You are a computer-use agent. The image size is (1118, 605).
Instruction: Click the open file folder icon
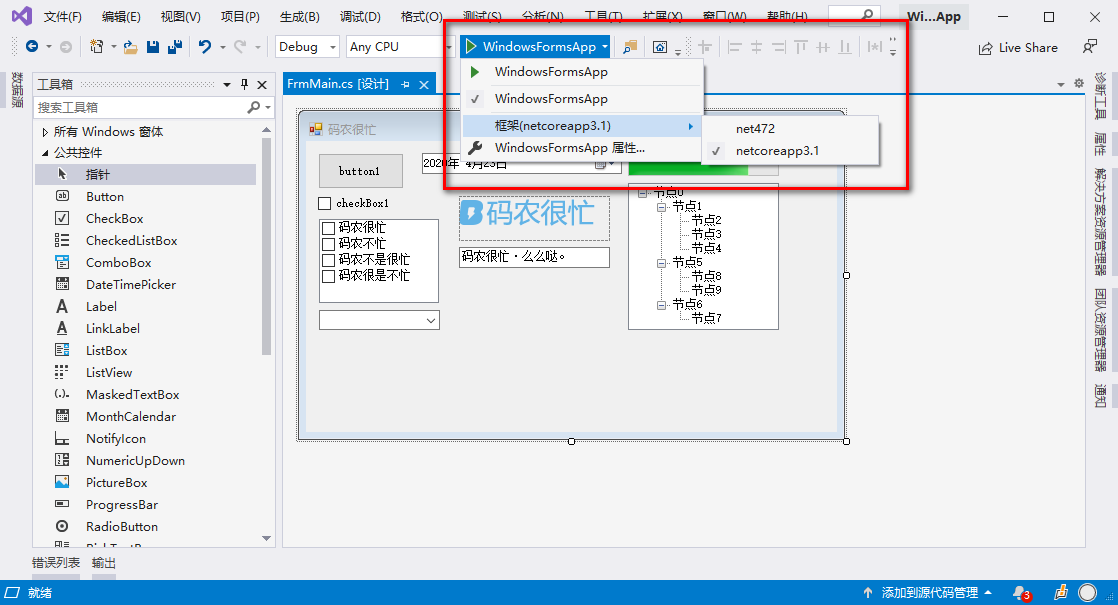pyautogui.click(x=130, y=47)
